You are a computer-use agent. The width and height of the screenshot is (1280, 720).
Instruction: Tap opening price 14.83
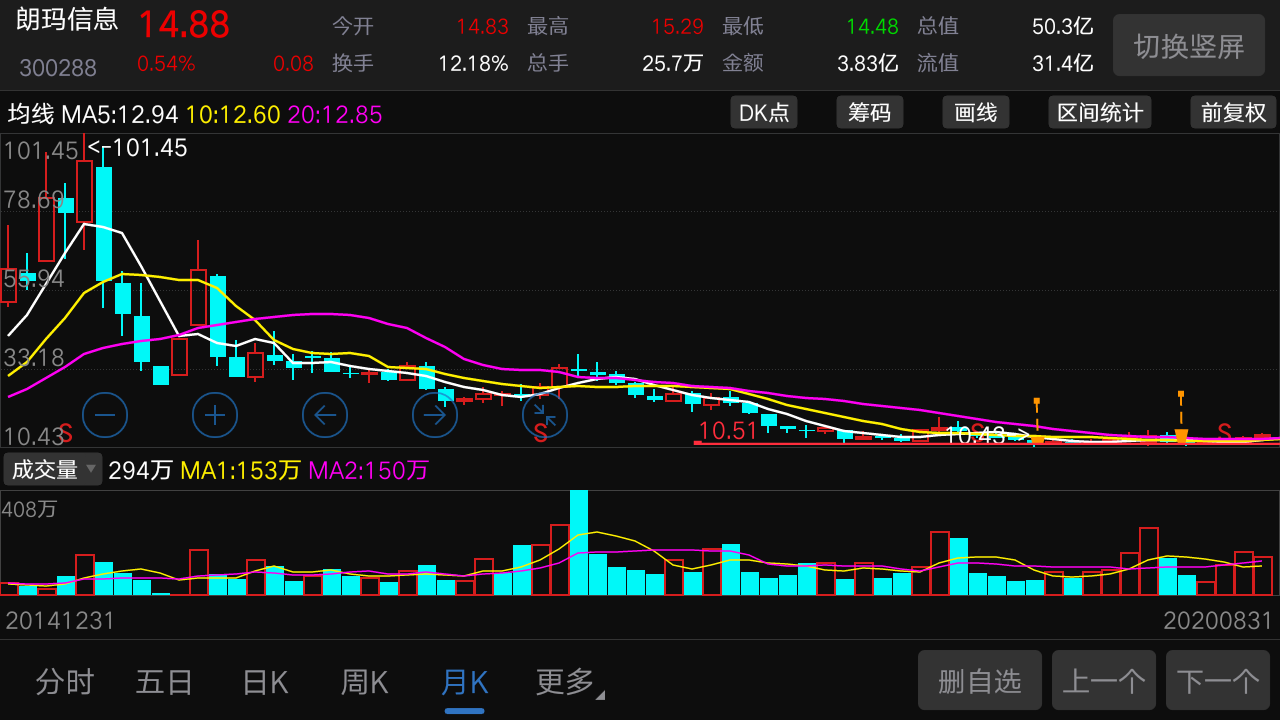tap(482, 27)
